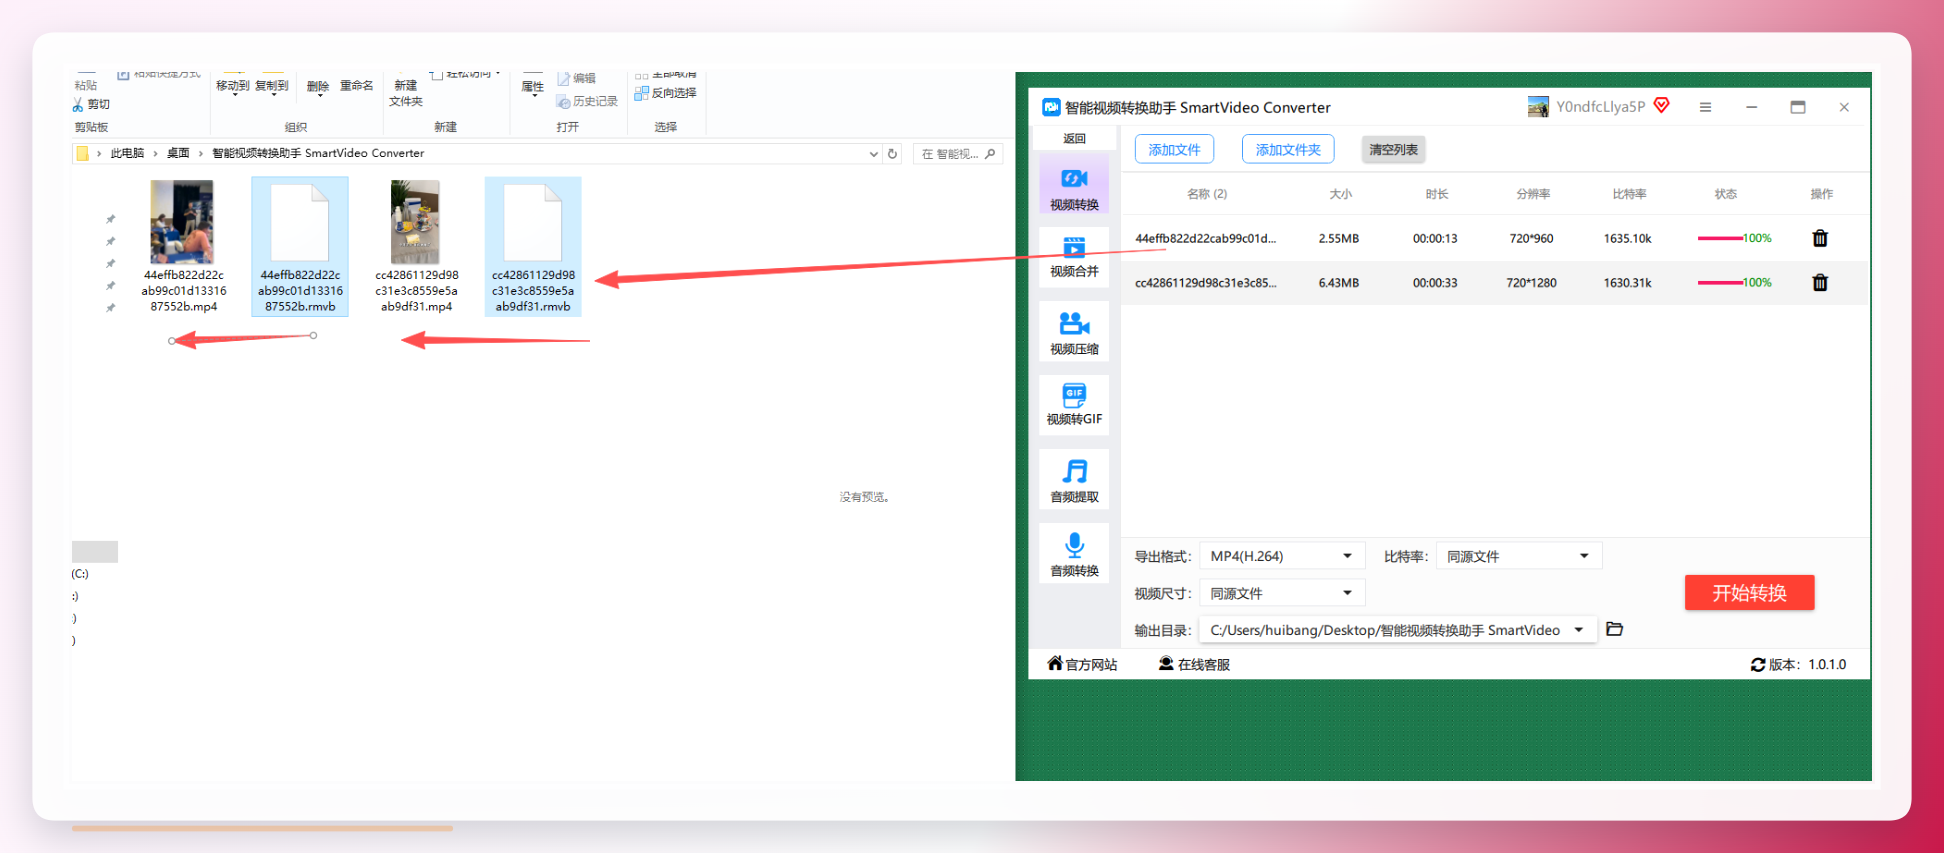Viewport: 1944px width, 853px height.
Task: Click the cc42861129d98c31e3c85… file name in list
Action: 1205,283
